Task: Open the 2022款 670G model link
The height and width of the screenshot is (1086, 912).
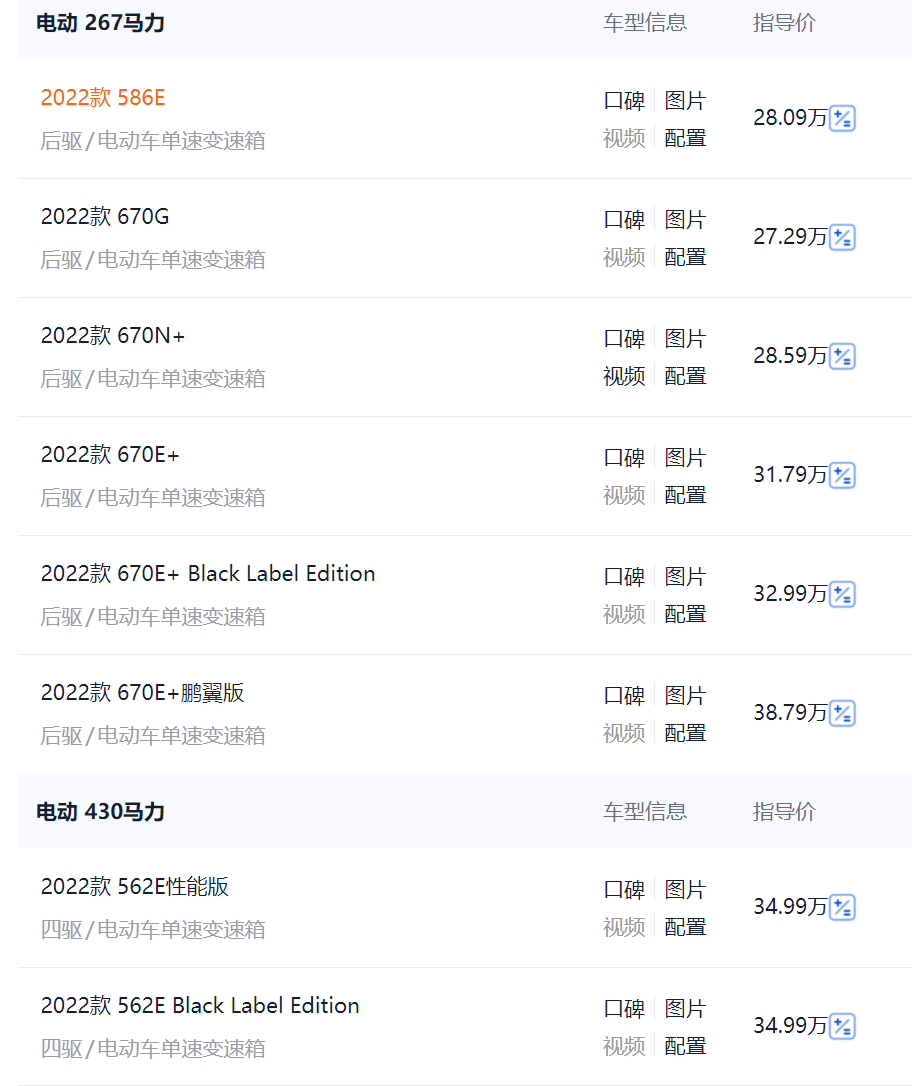Action: click(105, 217)
